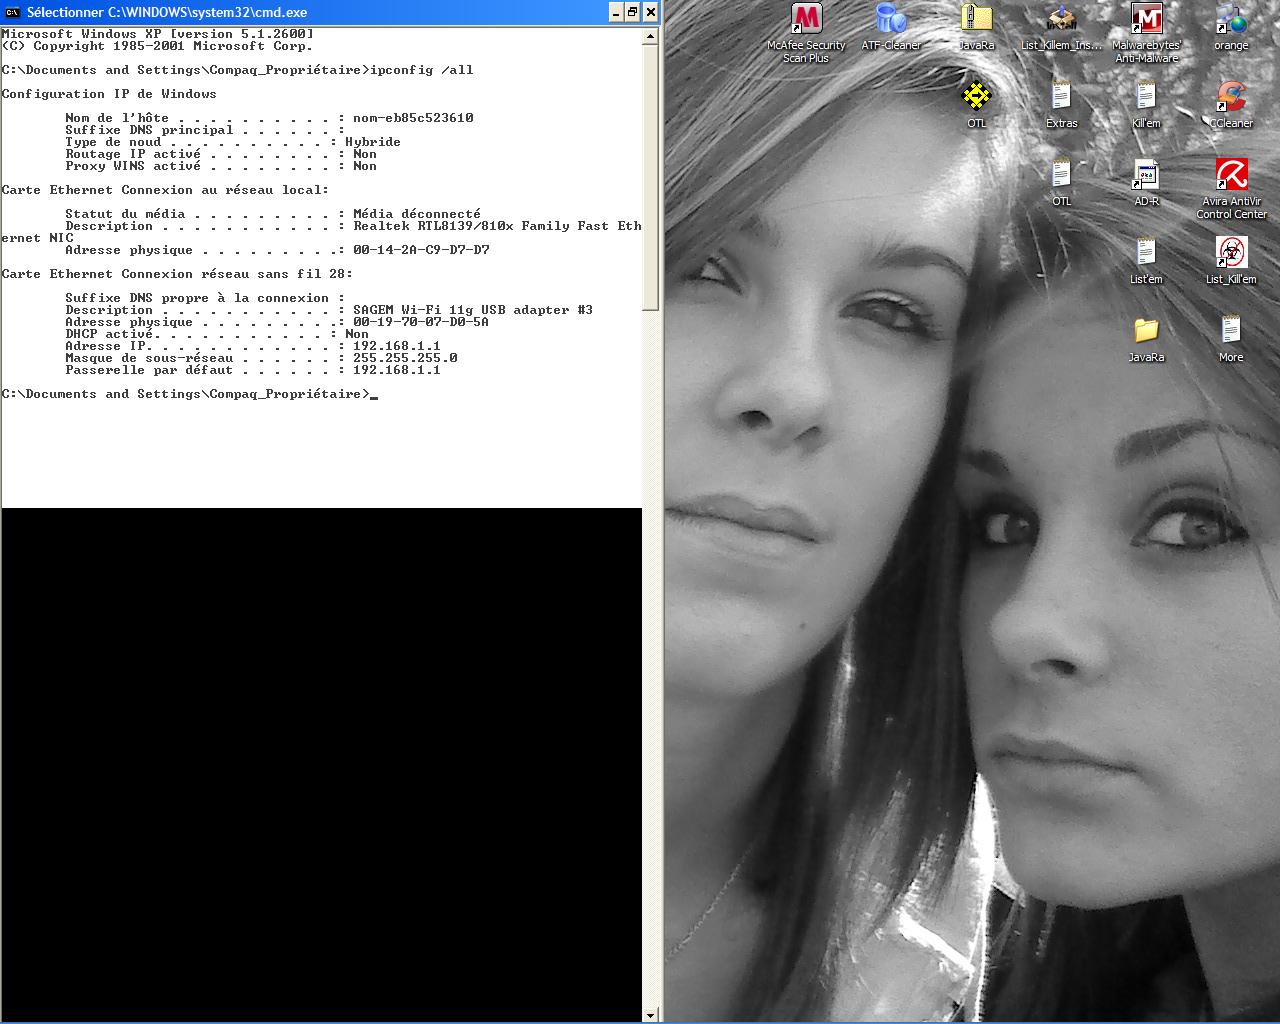Maximize the cmd.exe window
Viewport: 1280px width, 1024px height.
tap(633, 12)
